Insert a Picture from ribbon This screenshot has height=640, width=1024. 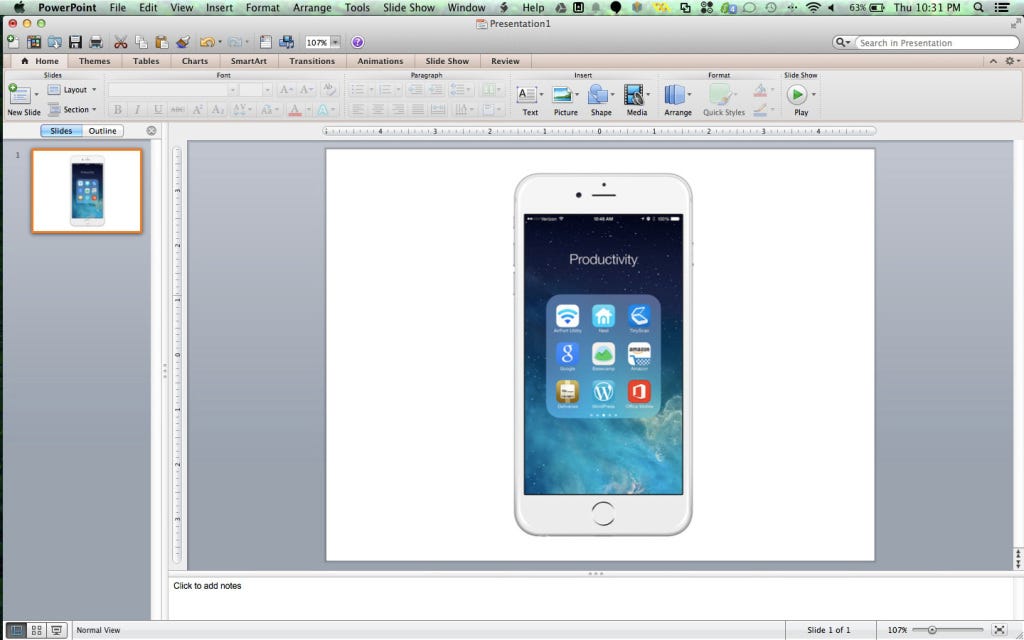(x=562, y=95)
